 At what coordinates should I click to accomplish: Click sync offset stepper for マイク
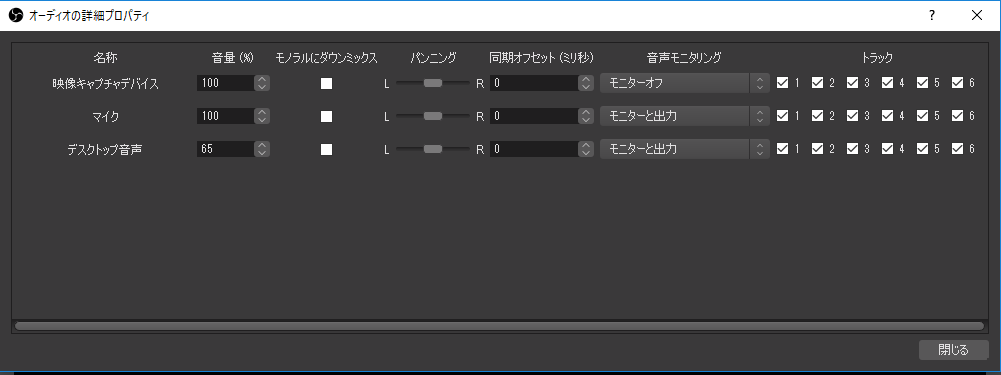586,116
